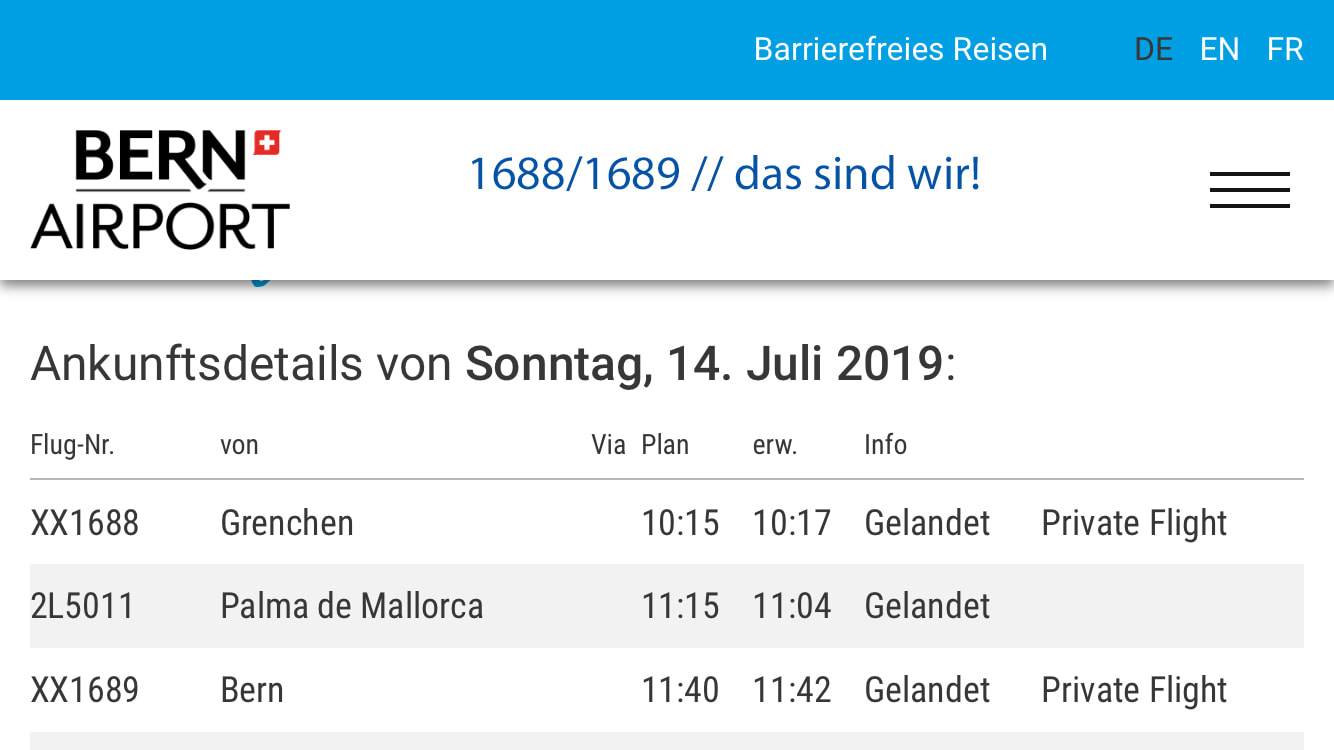The image size is (1334, 750).
Task: Click the Bern Airport logo
Action: 160,189
